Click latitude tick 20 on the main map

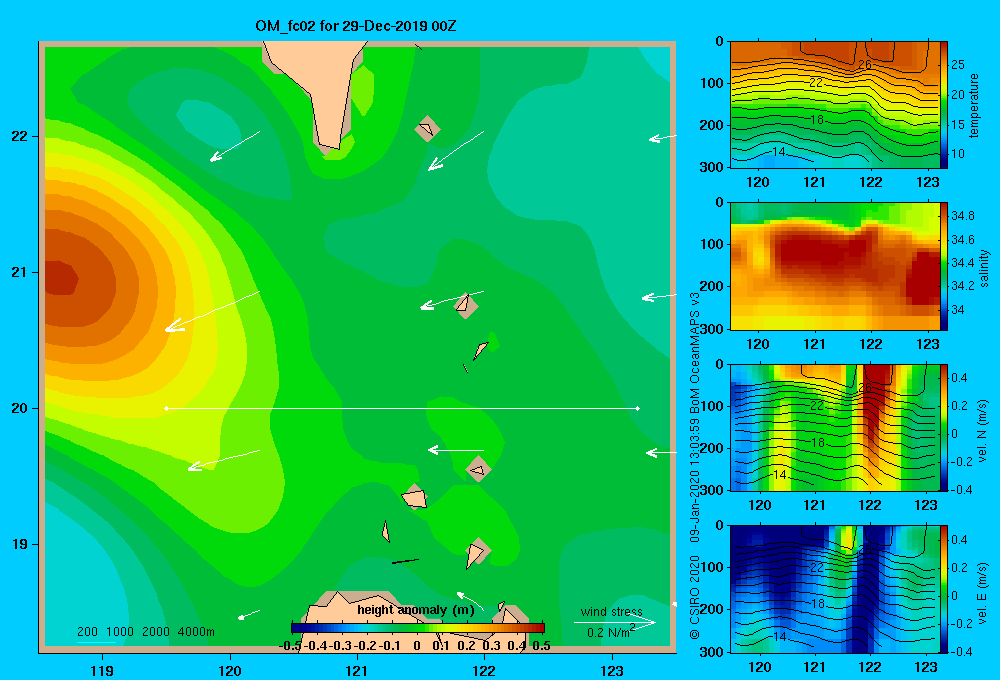pos(20,408)
